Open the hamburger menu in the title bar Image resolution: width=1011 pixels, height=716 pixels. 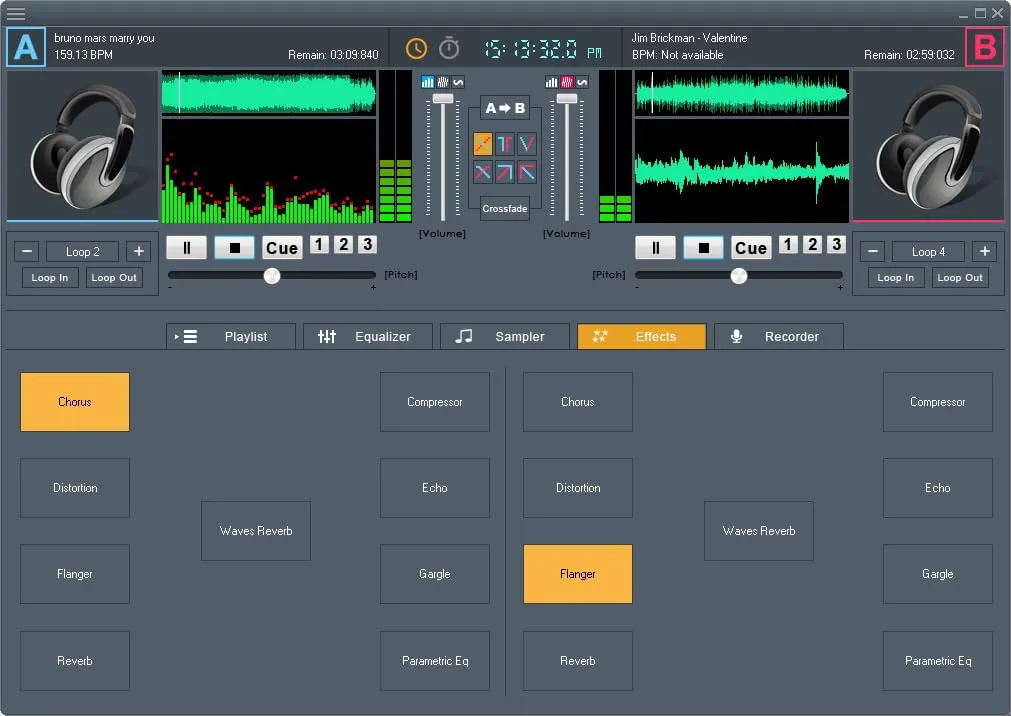coord(16,15)
